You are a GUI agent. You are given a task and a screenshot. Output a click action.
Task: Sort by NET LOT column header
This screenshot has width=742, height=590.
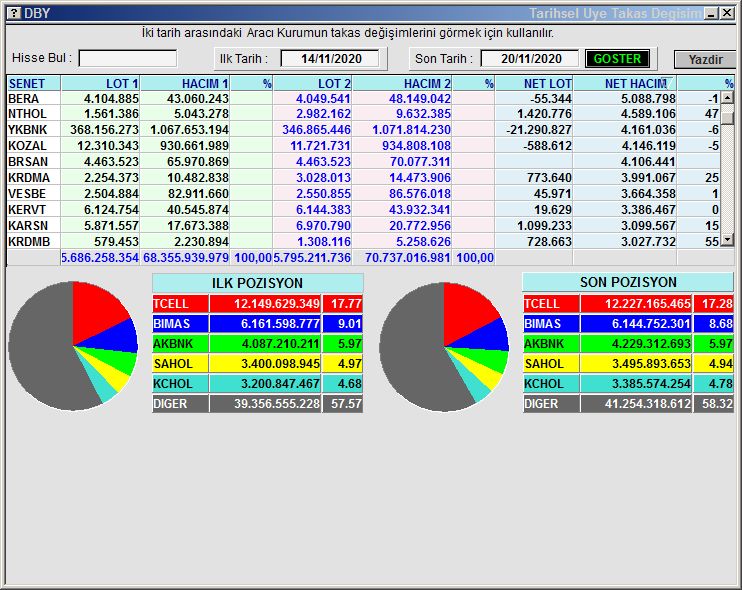[534, 84]
